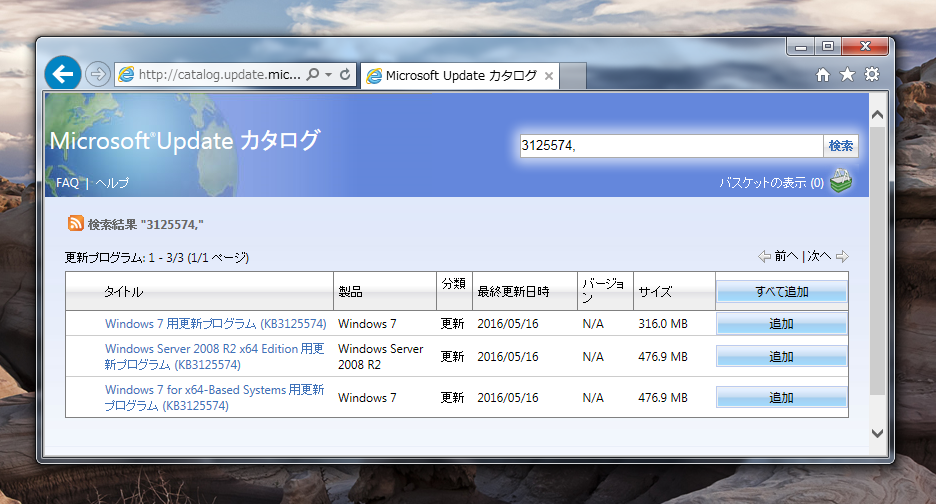Minimize the browser window
This screenshot has width=936, height=504.
point(800,47)
